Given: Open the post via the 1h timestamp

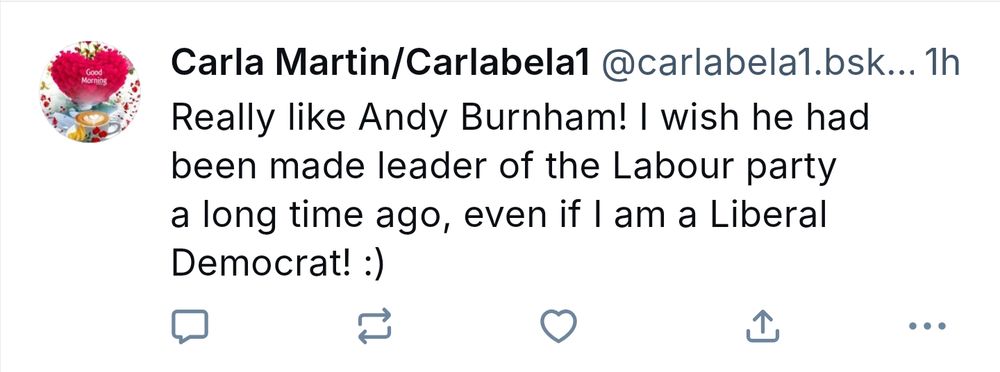Looking at the screenshot, I should click(943, 64).
